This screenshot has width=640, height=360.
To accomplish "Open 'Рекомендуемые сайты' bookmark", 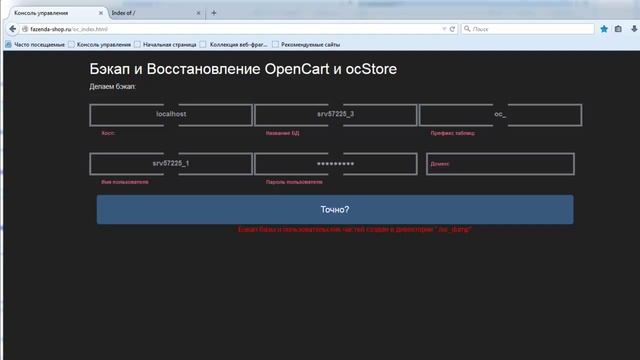I will pos(306,44).
